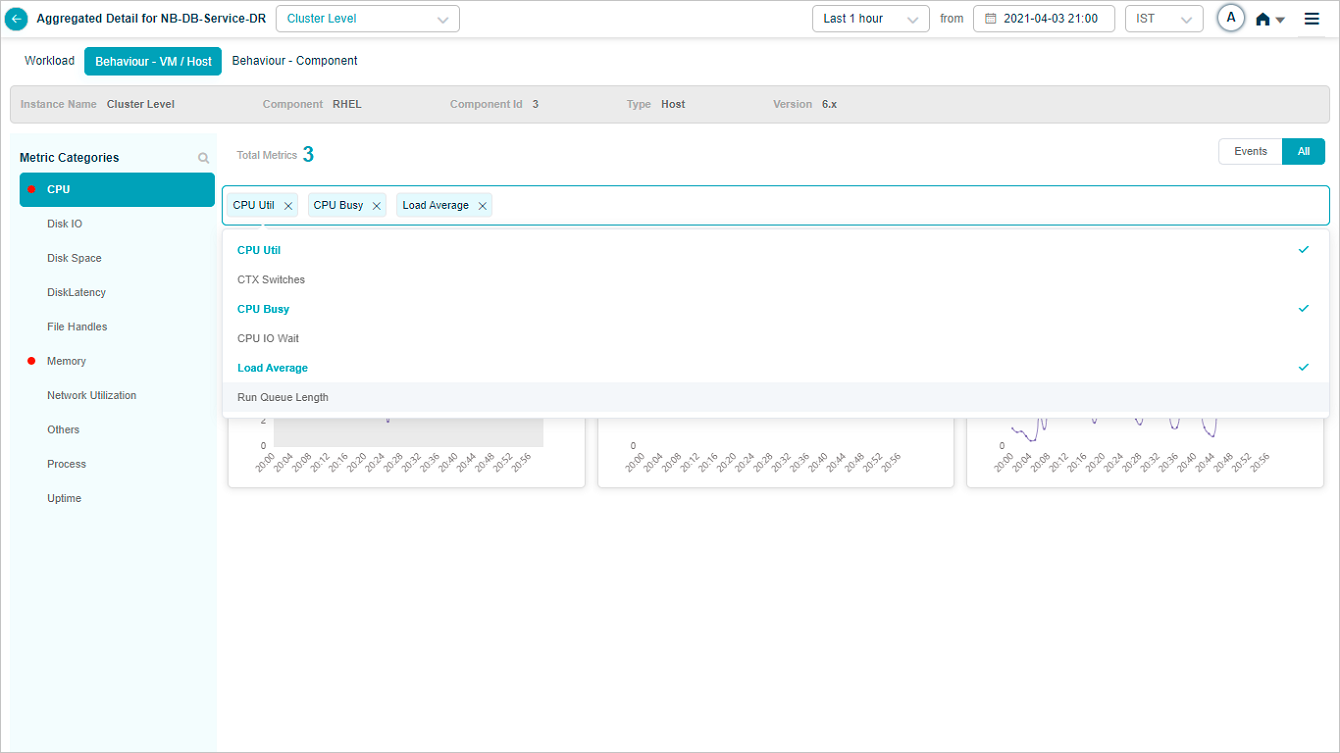Viewport: 1340px width, 753px height.
Task: Remove the CPU Busy tag
Action: tap(377, 206)
